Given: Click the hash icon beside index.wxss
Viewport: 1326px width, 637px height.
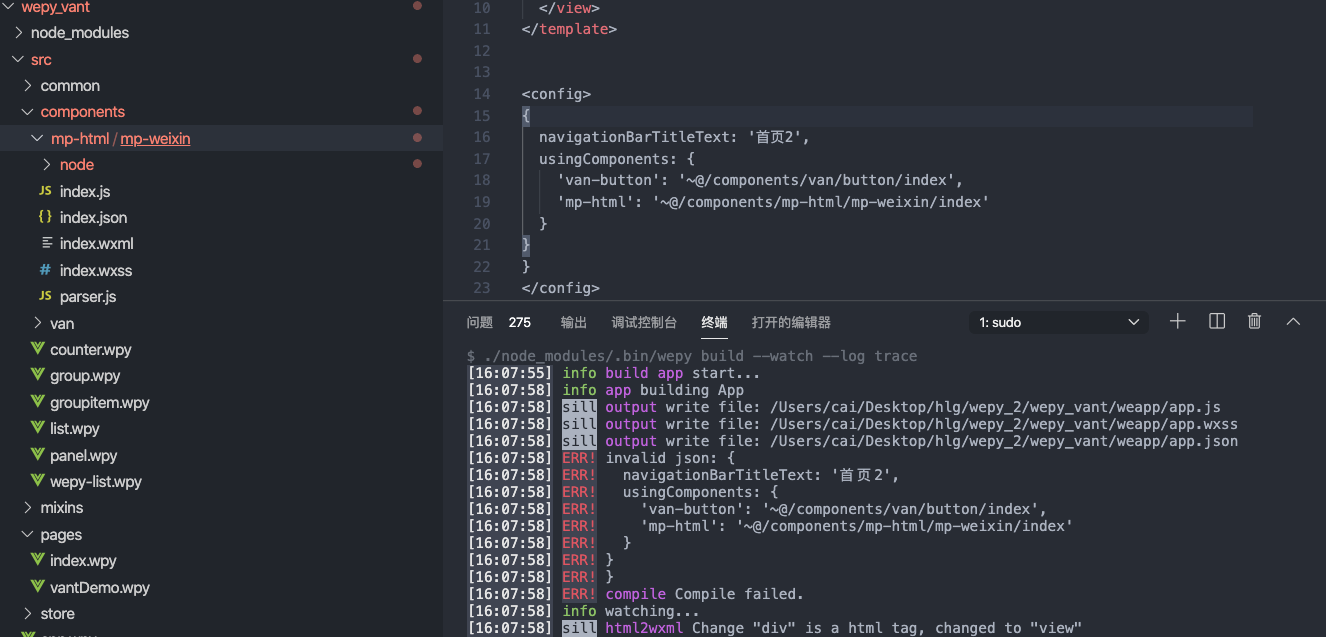Looking at the screenshot, I should 45,270.
